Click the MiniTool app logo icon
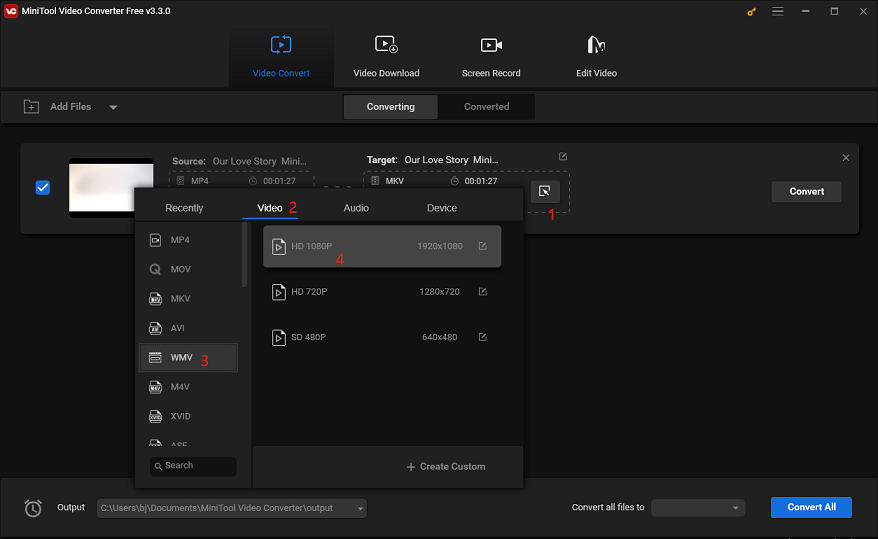This screenshot has width=878, height=539. (x=11, y=11)
